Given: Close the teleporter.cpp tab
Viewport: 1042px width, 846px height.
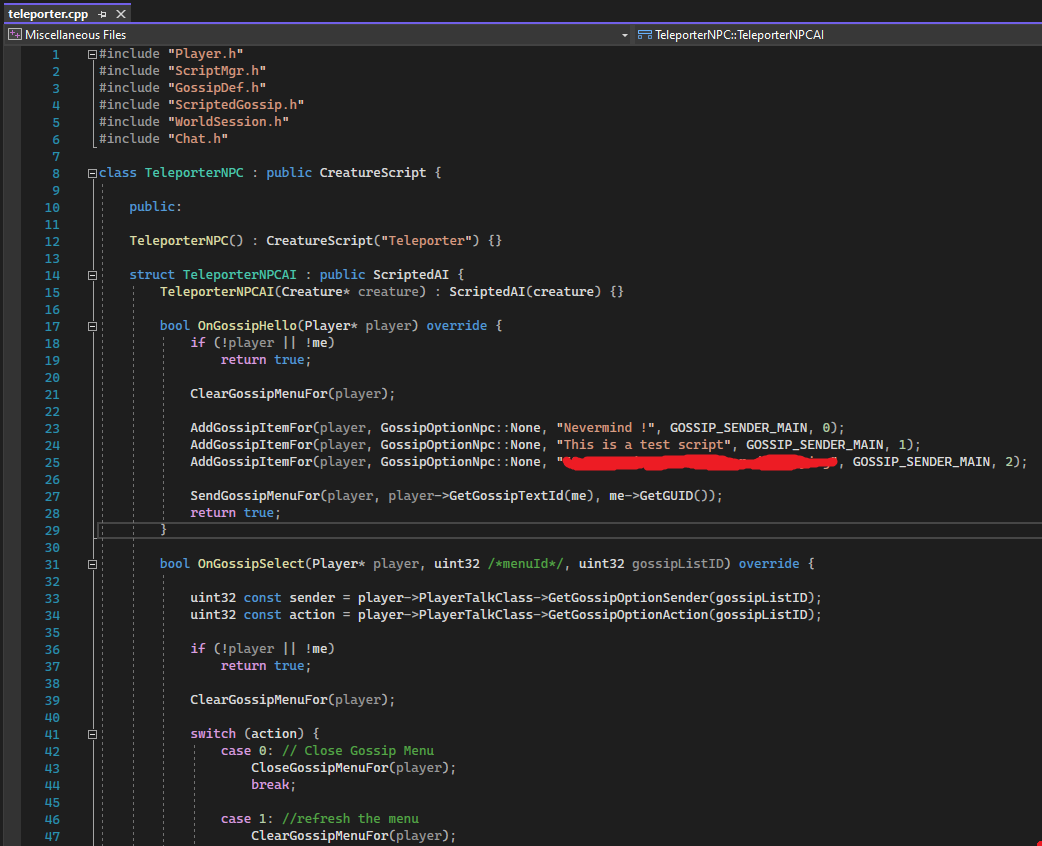Looking at the screenshot, I should point(121,14).
